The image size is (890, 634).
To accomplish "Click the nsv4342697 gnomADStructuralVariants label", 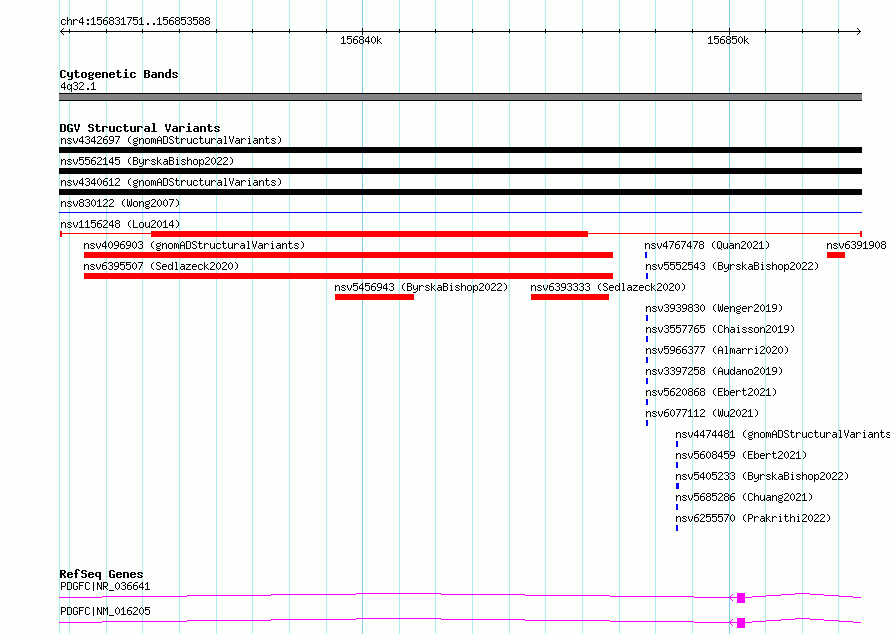I will [171, 140].
